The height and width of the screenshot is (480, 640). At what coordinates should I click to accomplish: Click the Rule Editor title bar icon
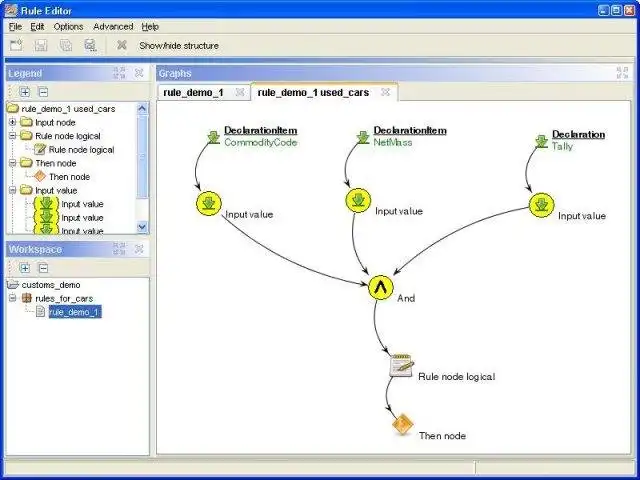pyautogui.click(x=11, y=10)
